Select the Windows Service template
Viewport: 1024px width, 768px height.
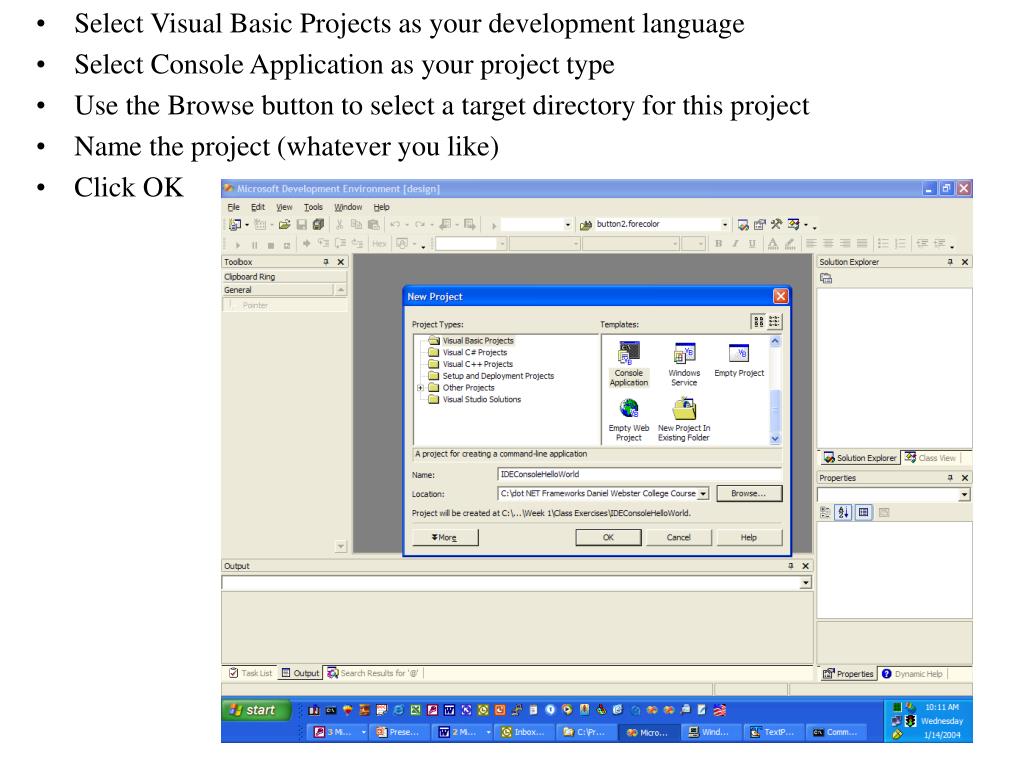684,364
